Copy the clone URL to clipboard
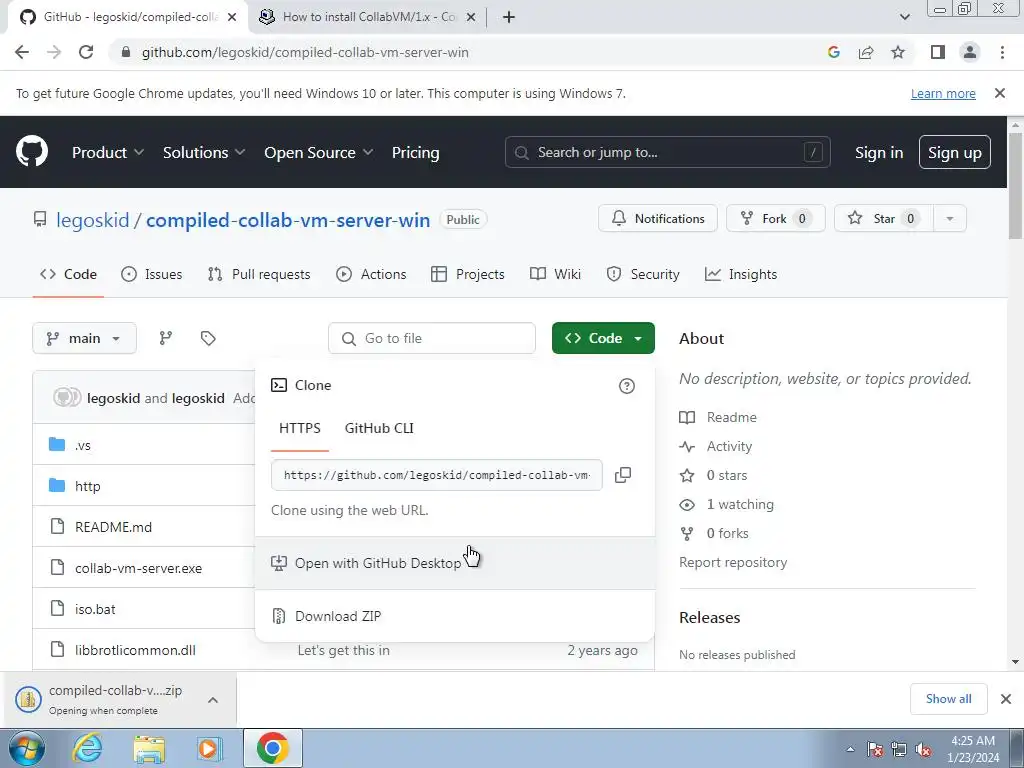 [x=622, y=475]
